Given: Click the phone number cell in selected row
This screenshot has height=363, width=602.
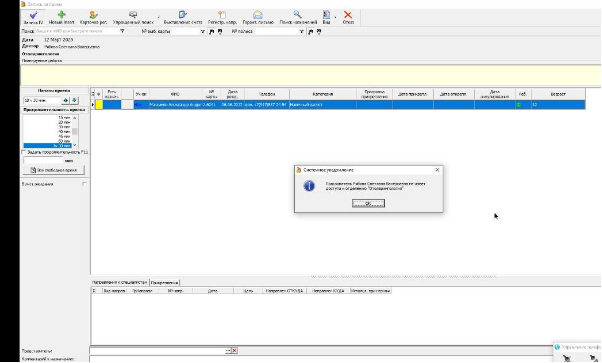Looking at the screenshot, I should point(267,104).
